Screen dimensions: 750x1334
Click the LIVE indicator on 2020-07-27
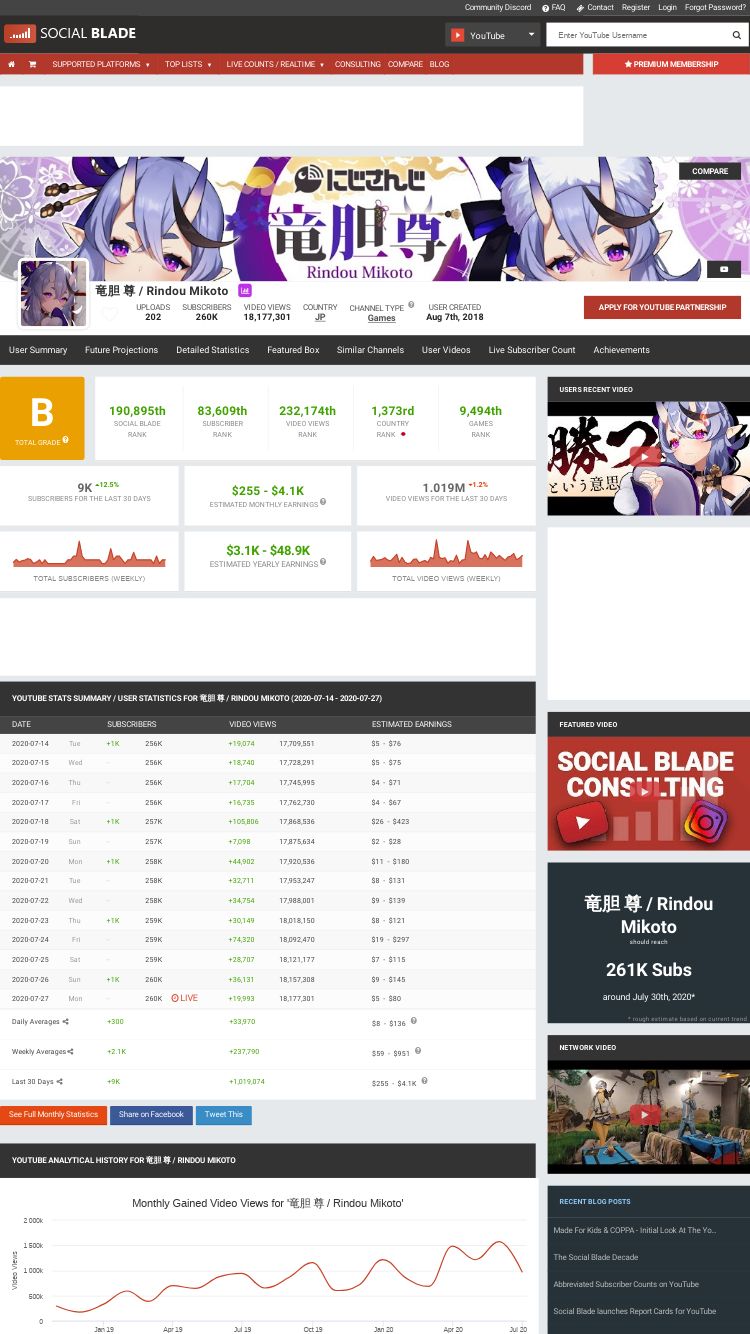click(184, 998)
